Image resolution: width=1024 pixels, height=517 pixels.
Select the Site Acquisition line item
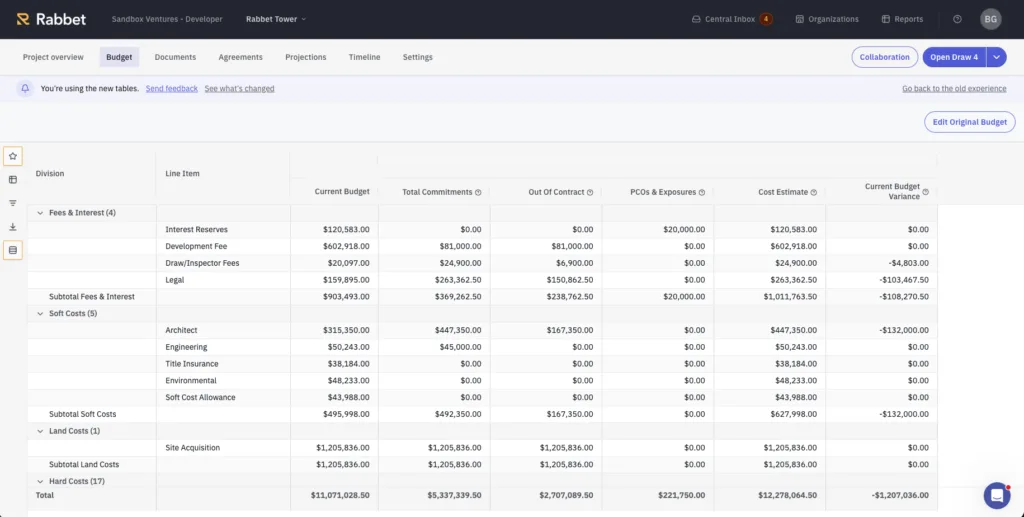point(193,448)
